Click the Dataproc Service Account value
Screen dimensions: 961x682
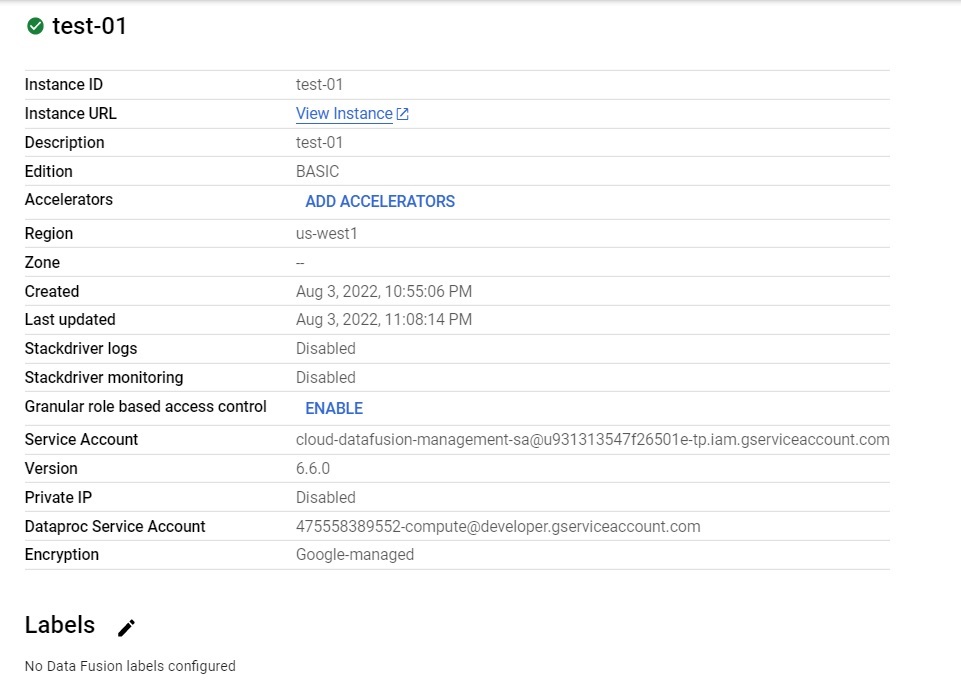pyautogui.click(x=496, y=526)
